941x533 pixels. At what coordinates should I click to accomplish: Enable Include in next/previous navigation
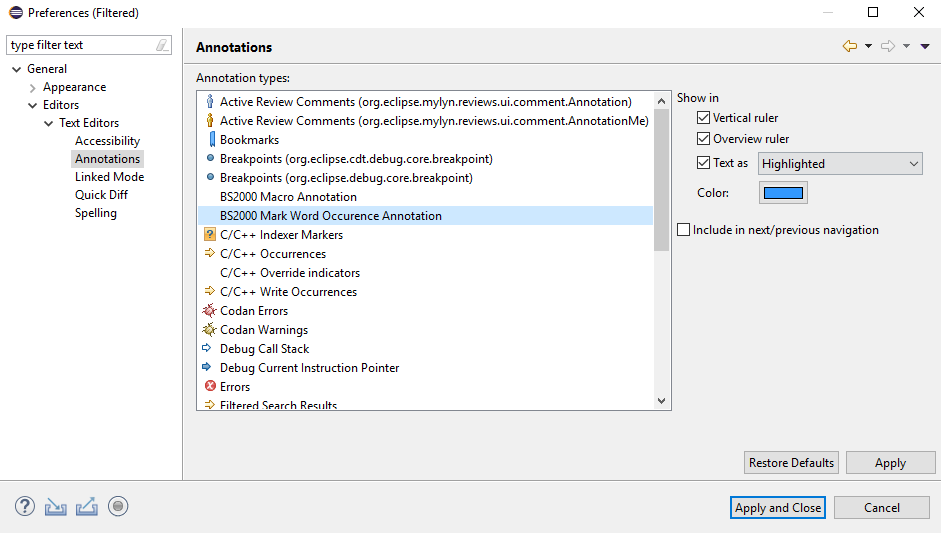(684, 230)
